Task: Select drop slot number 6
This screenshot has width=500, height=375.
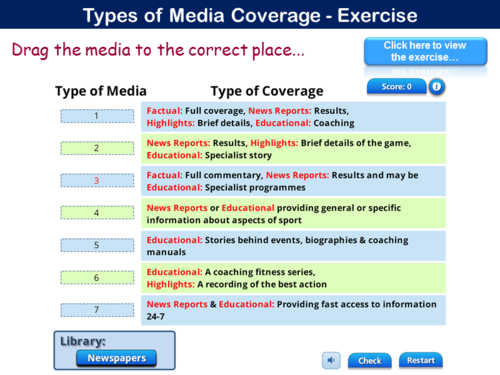Action: coord(97,277)
